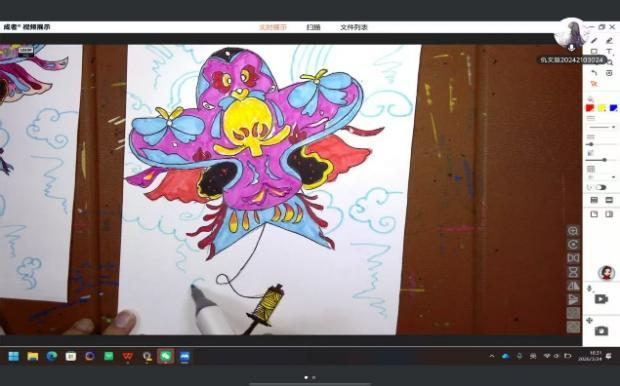
Task: Click the second split layout icon
Action: coord(609,201)
